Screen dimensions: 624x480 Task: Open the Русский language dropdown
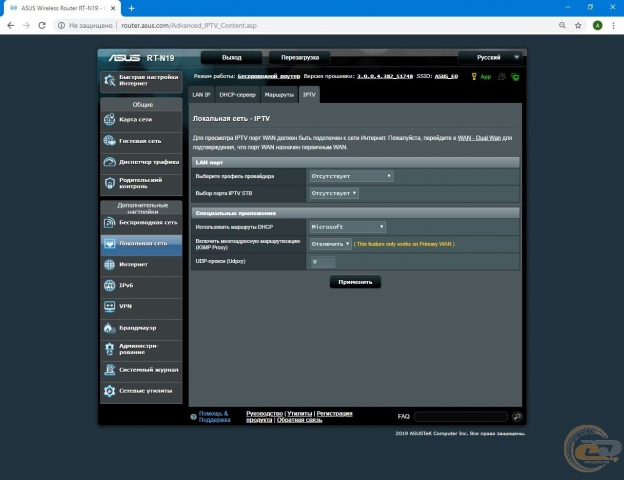coord(489,57)
